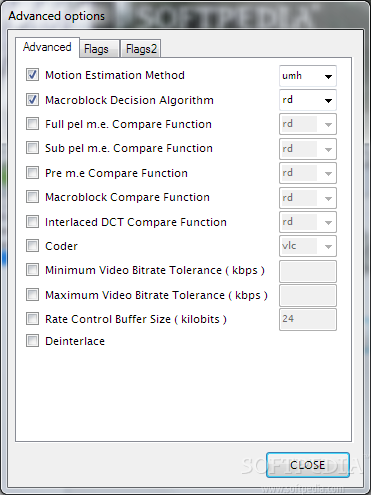Uncheck the Motion Estimation Method checkbox
The height and width of the screenshot is (495, 371).
(32, 75)
